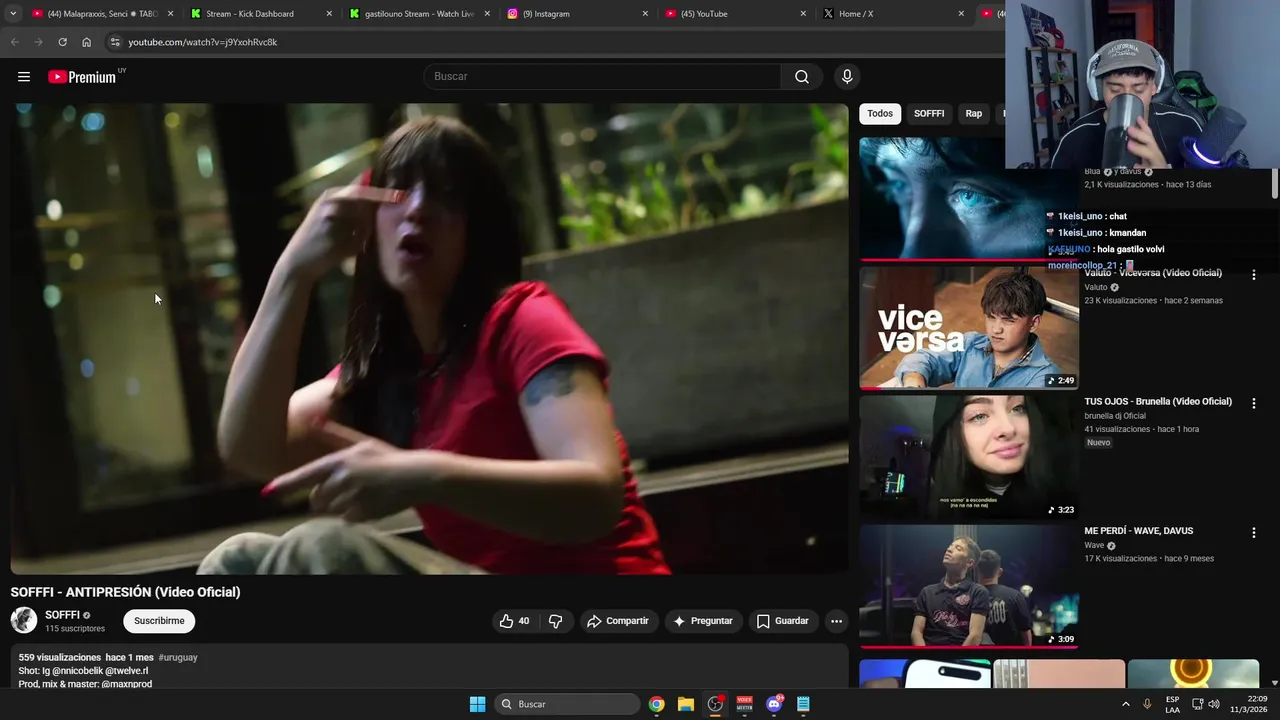Viewport: 1280px width, 720px height.
Task: Open SOFFFI channel avatar
Action: coord(24,621)
